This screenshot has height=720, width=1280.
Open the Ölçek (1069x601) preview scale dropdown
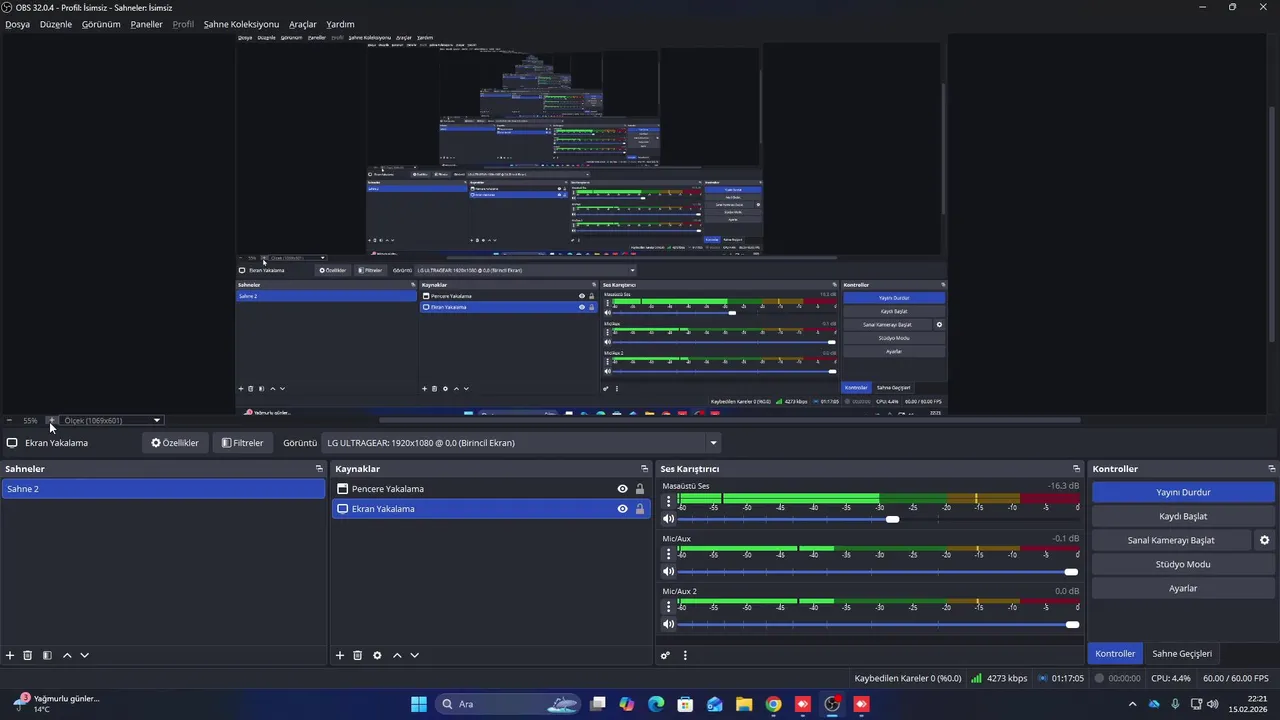point(111,420)
